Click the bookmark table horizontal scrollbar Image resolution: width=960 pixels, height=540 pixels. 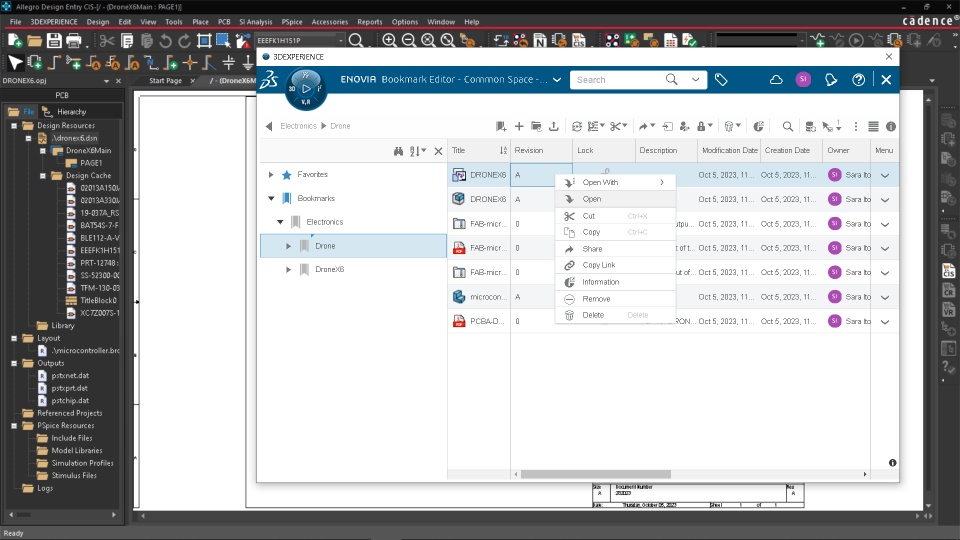[x=596, y=474]
